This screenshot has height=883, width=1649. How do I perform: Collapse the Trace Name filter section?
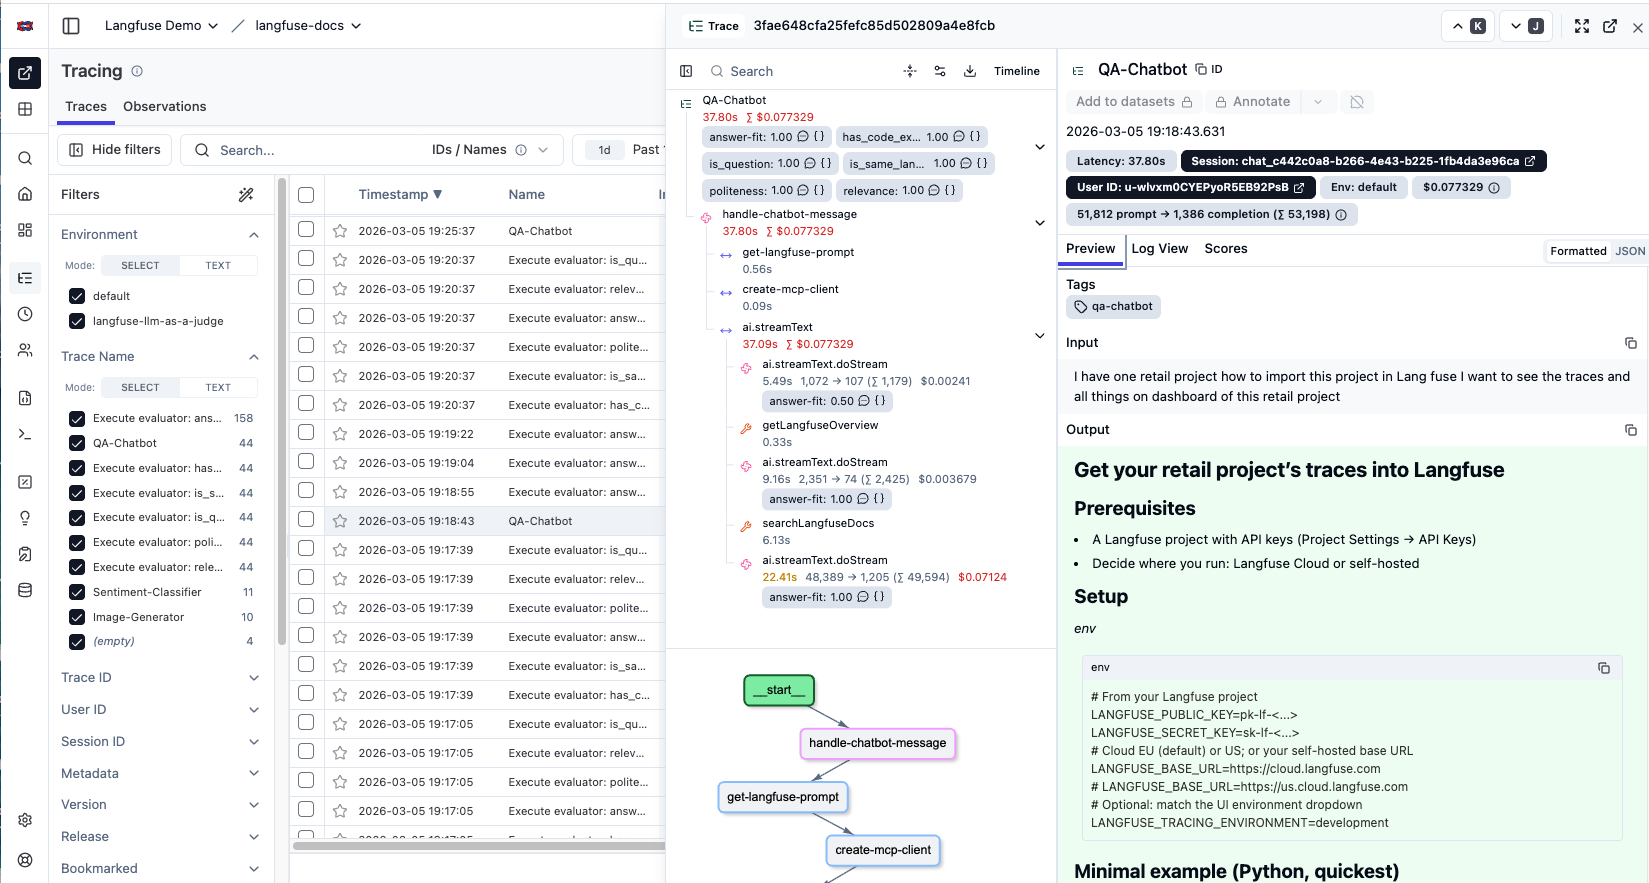click(x=253, y=357)
